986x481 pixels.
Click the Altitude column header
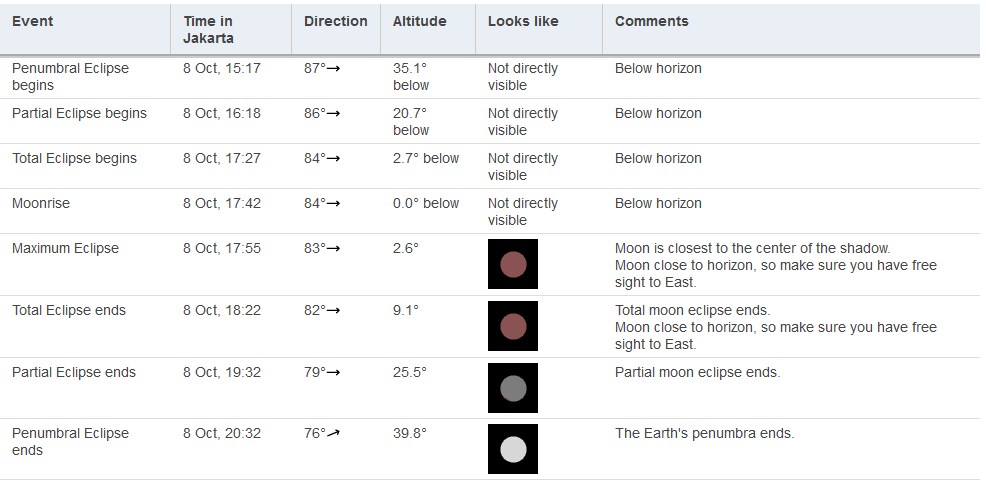tap(420, 21)
